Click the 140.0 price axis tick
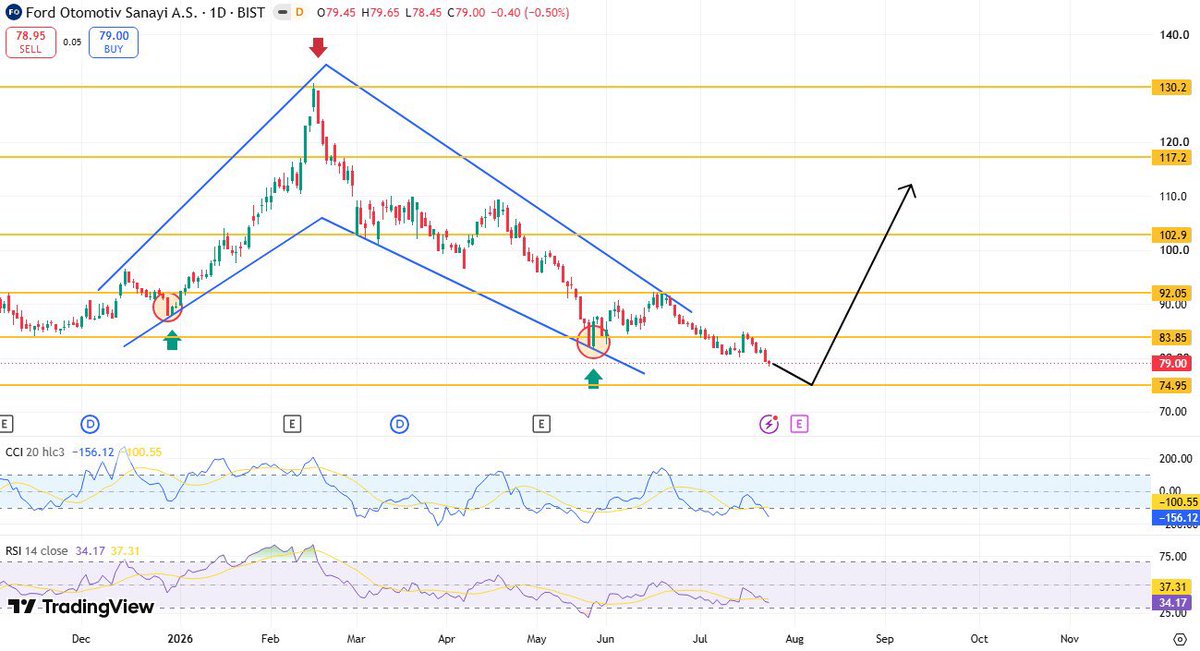Viewport: 1200px width, 651px height. (x=1174, y=35)
